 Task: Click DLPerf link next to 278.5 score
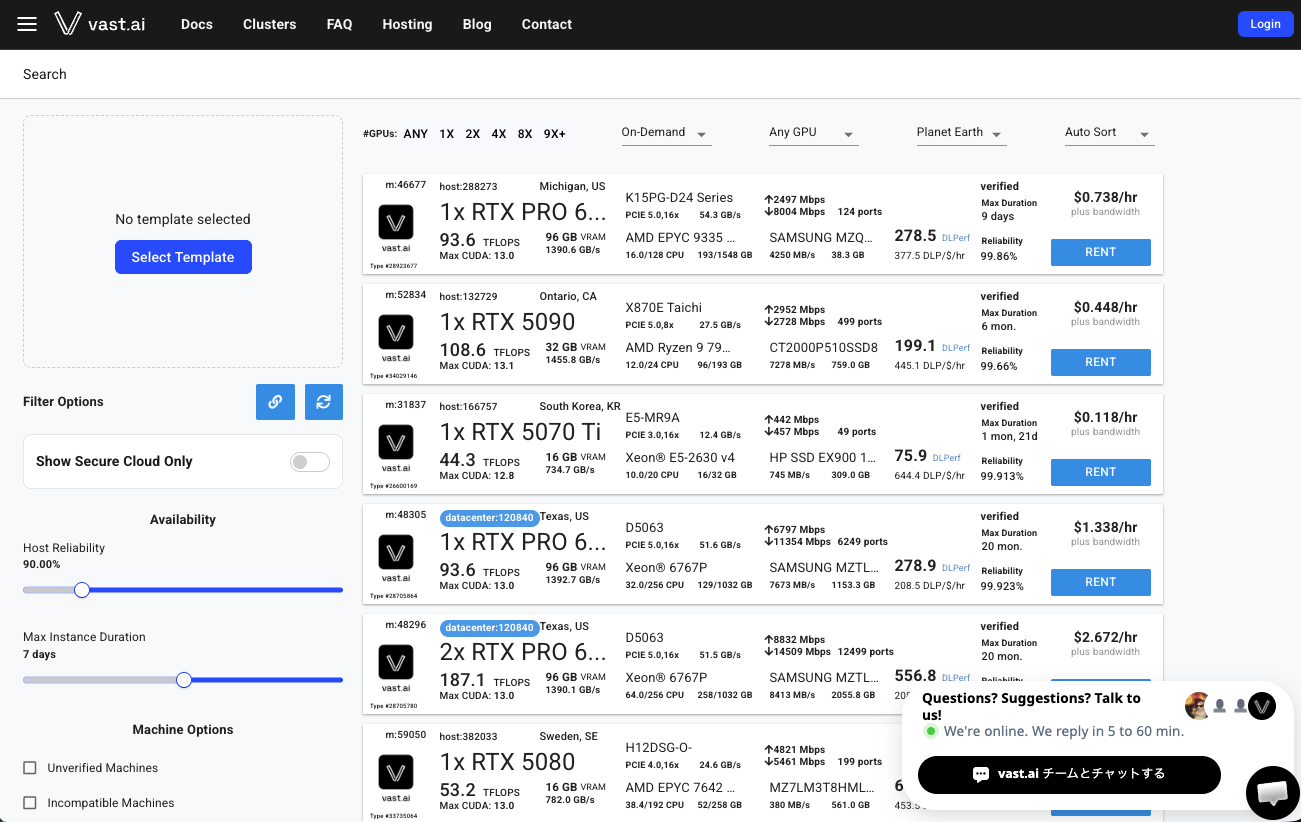click(956, 238)
